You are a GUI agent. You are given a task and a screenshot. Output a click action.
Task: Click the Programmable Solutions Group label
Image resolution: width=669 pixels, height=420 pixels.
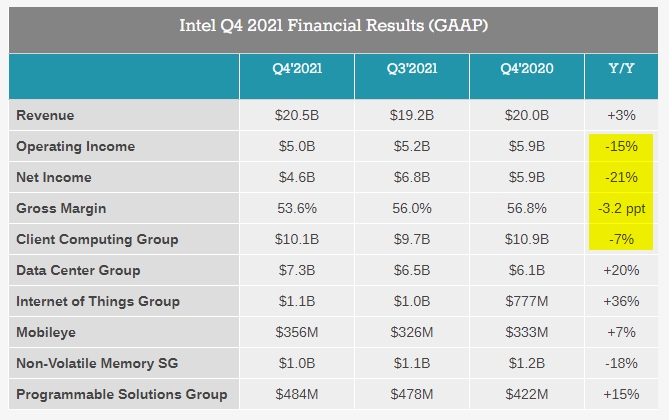pyautogui.click(x=122, y=394)
